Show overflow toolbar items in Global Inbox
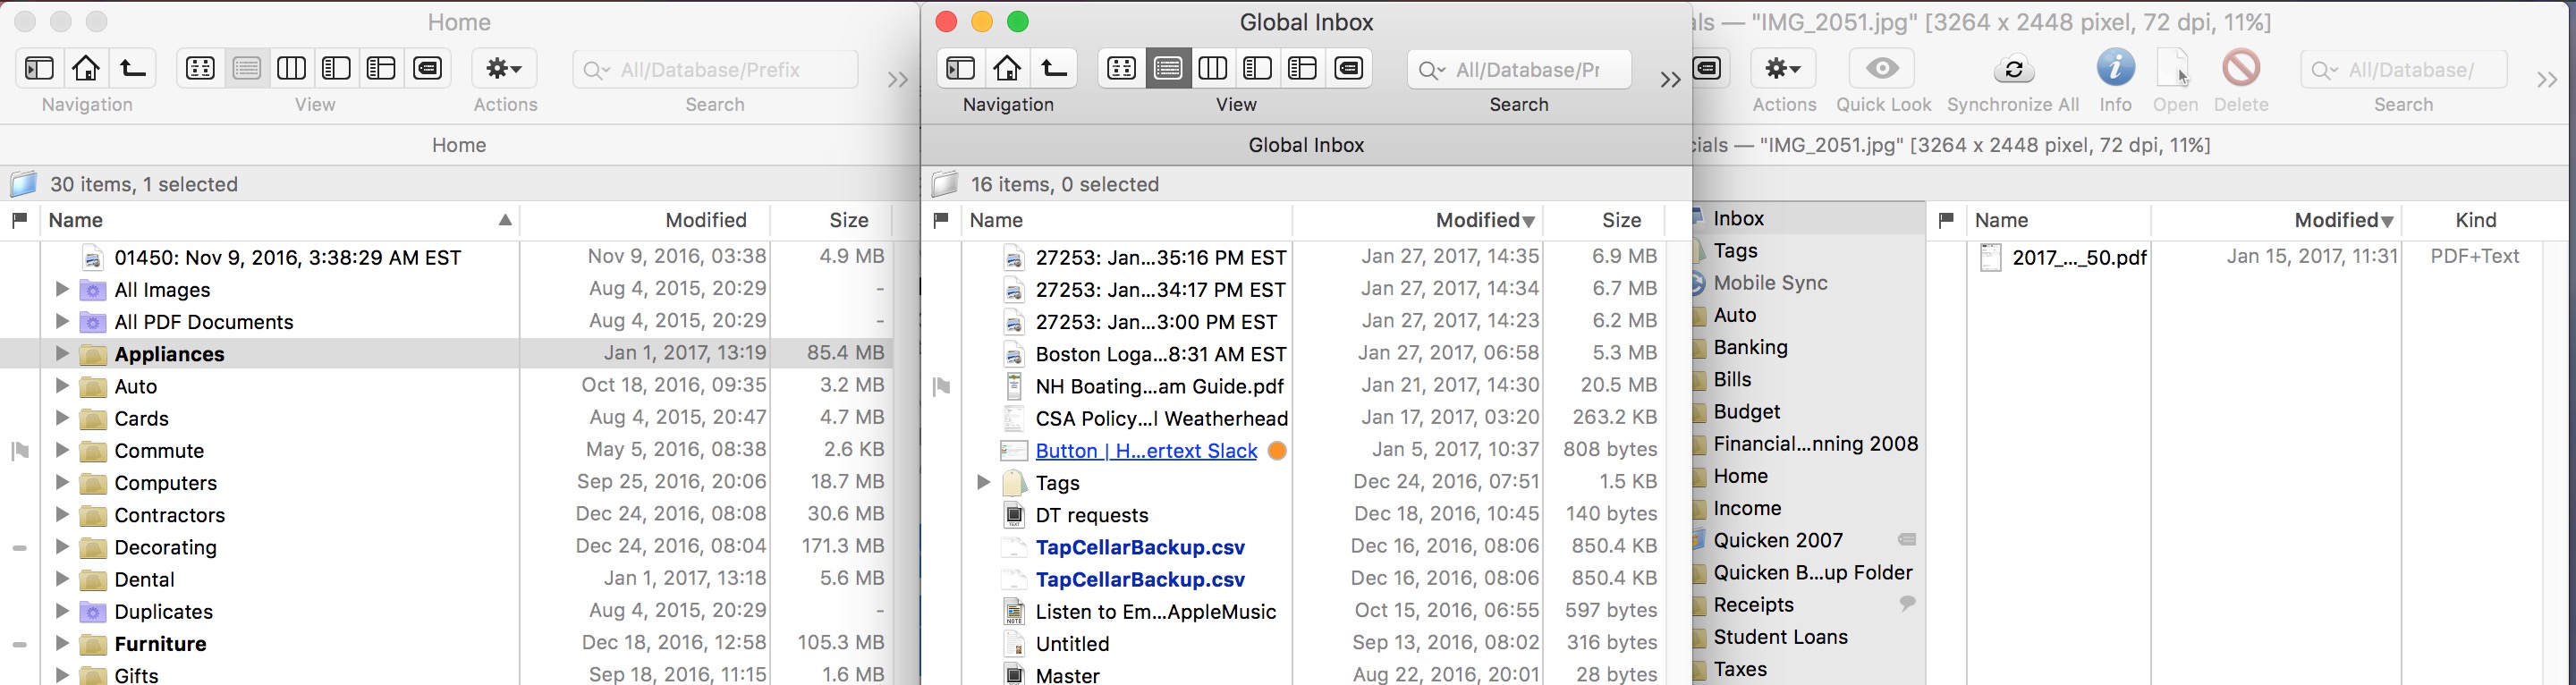 1669,80
